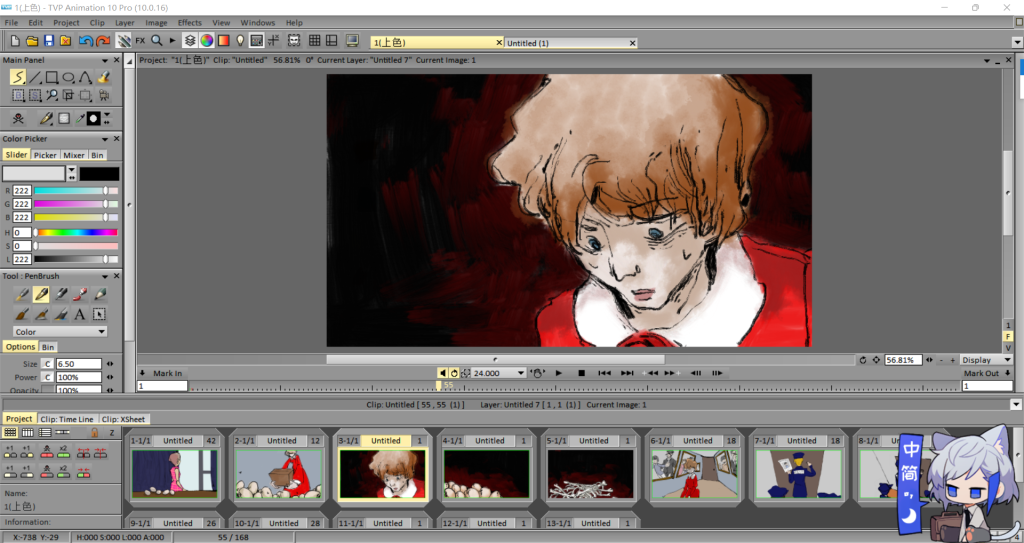Viewport: 1024px width, 543px height.
Task: Toggle the V button beside canvas
Action: 1008,348
